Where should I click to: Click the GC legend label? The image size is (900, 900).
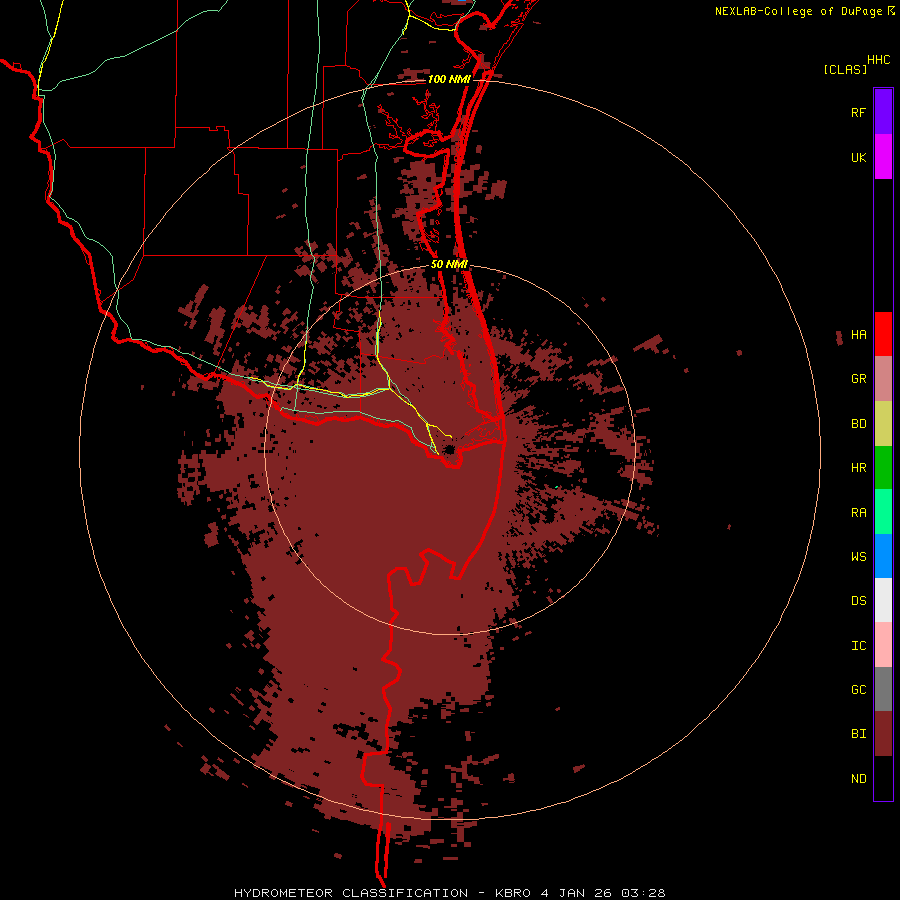click(859, 689)
